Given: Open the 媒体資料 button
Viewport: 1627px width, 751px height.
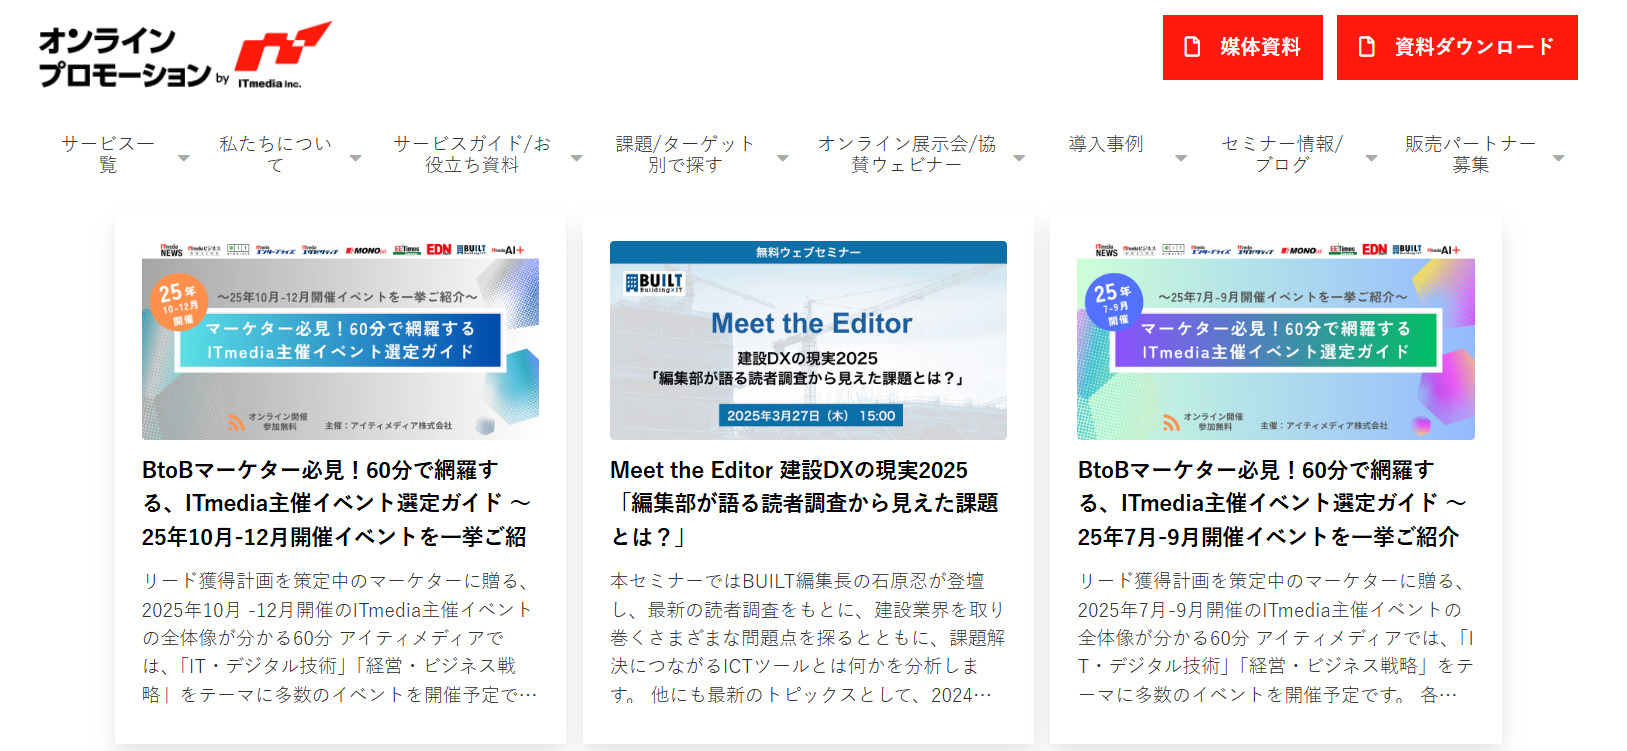Looking at the screenshot, I should coord(1243,47).
